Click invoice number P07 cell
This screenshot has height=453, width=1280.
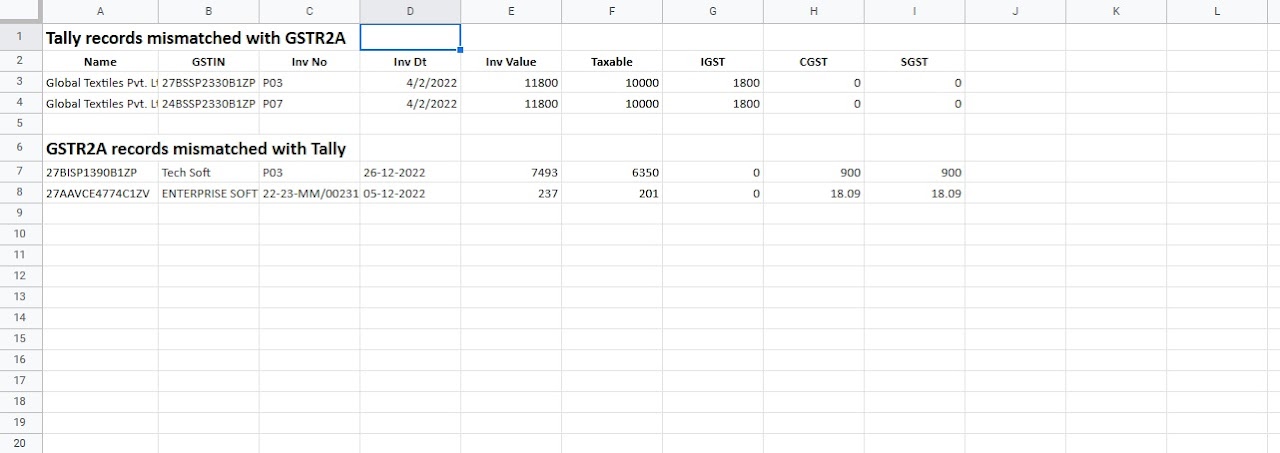point(309,103)
